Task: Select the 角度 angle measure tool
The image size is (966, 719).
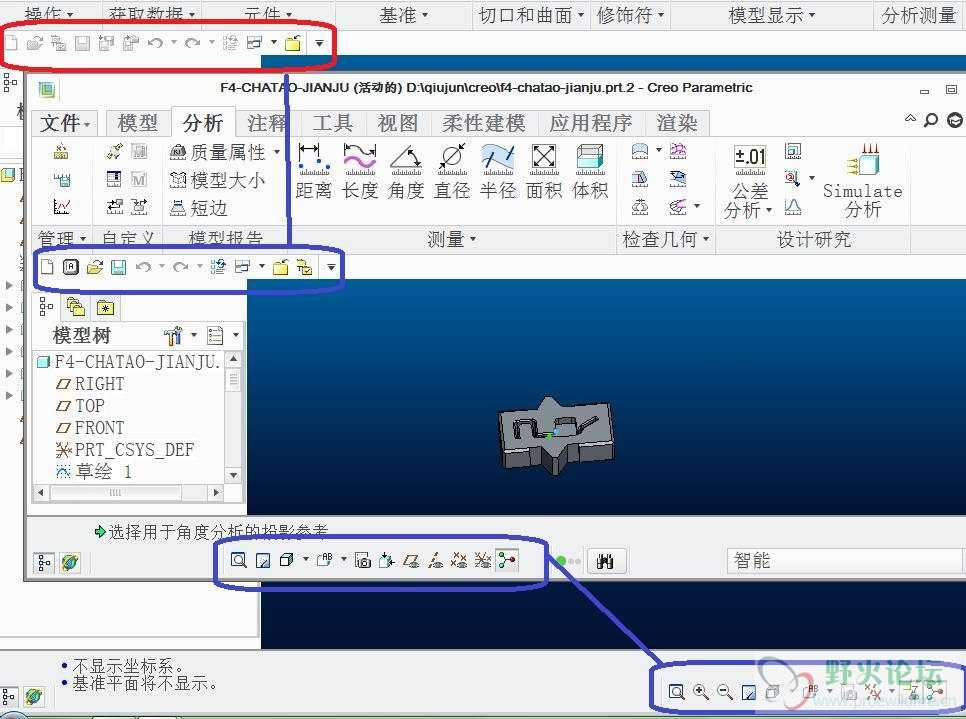Action: 405,171
